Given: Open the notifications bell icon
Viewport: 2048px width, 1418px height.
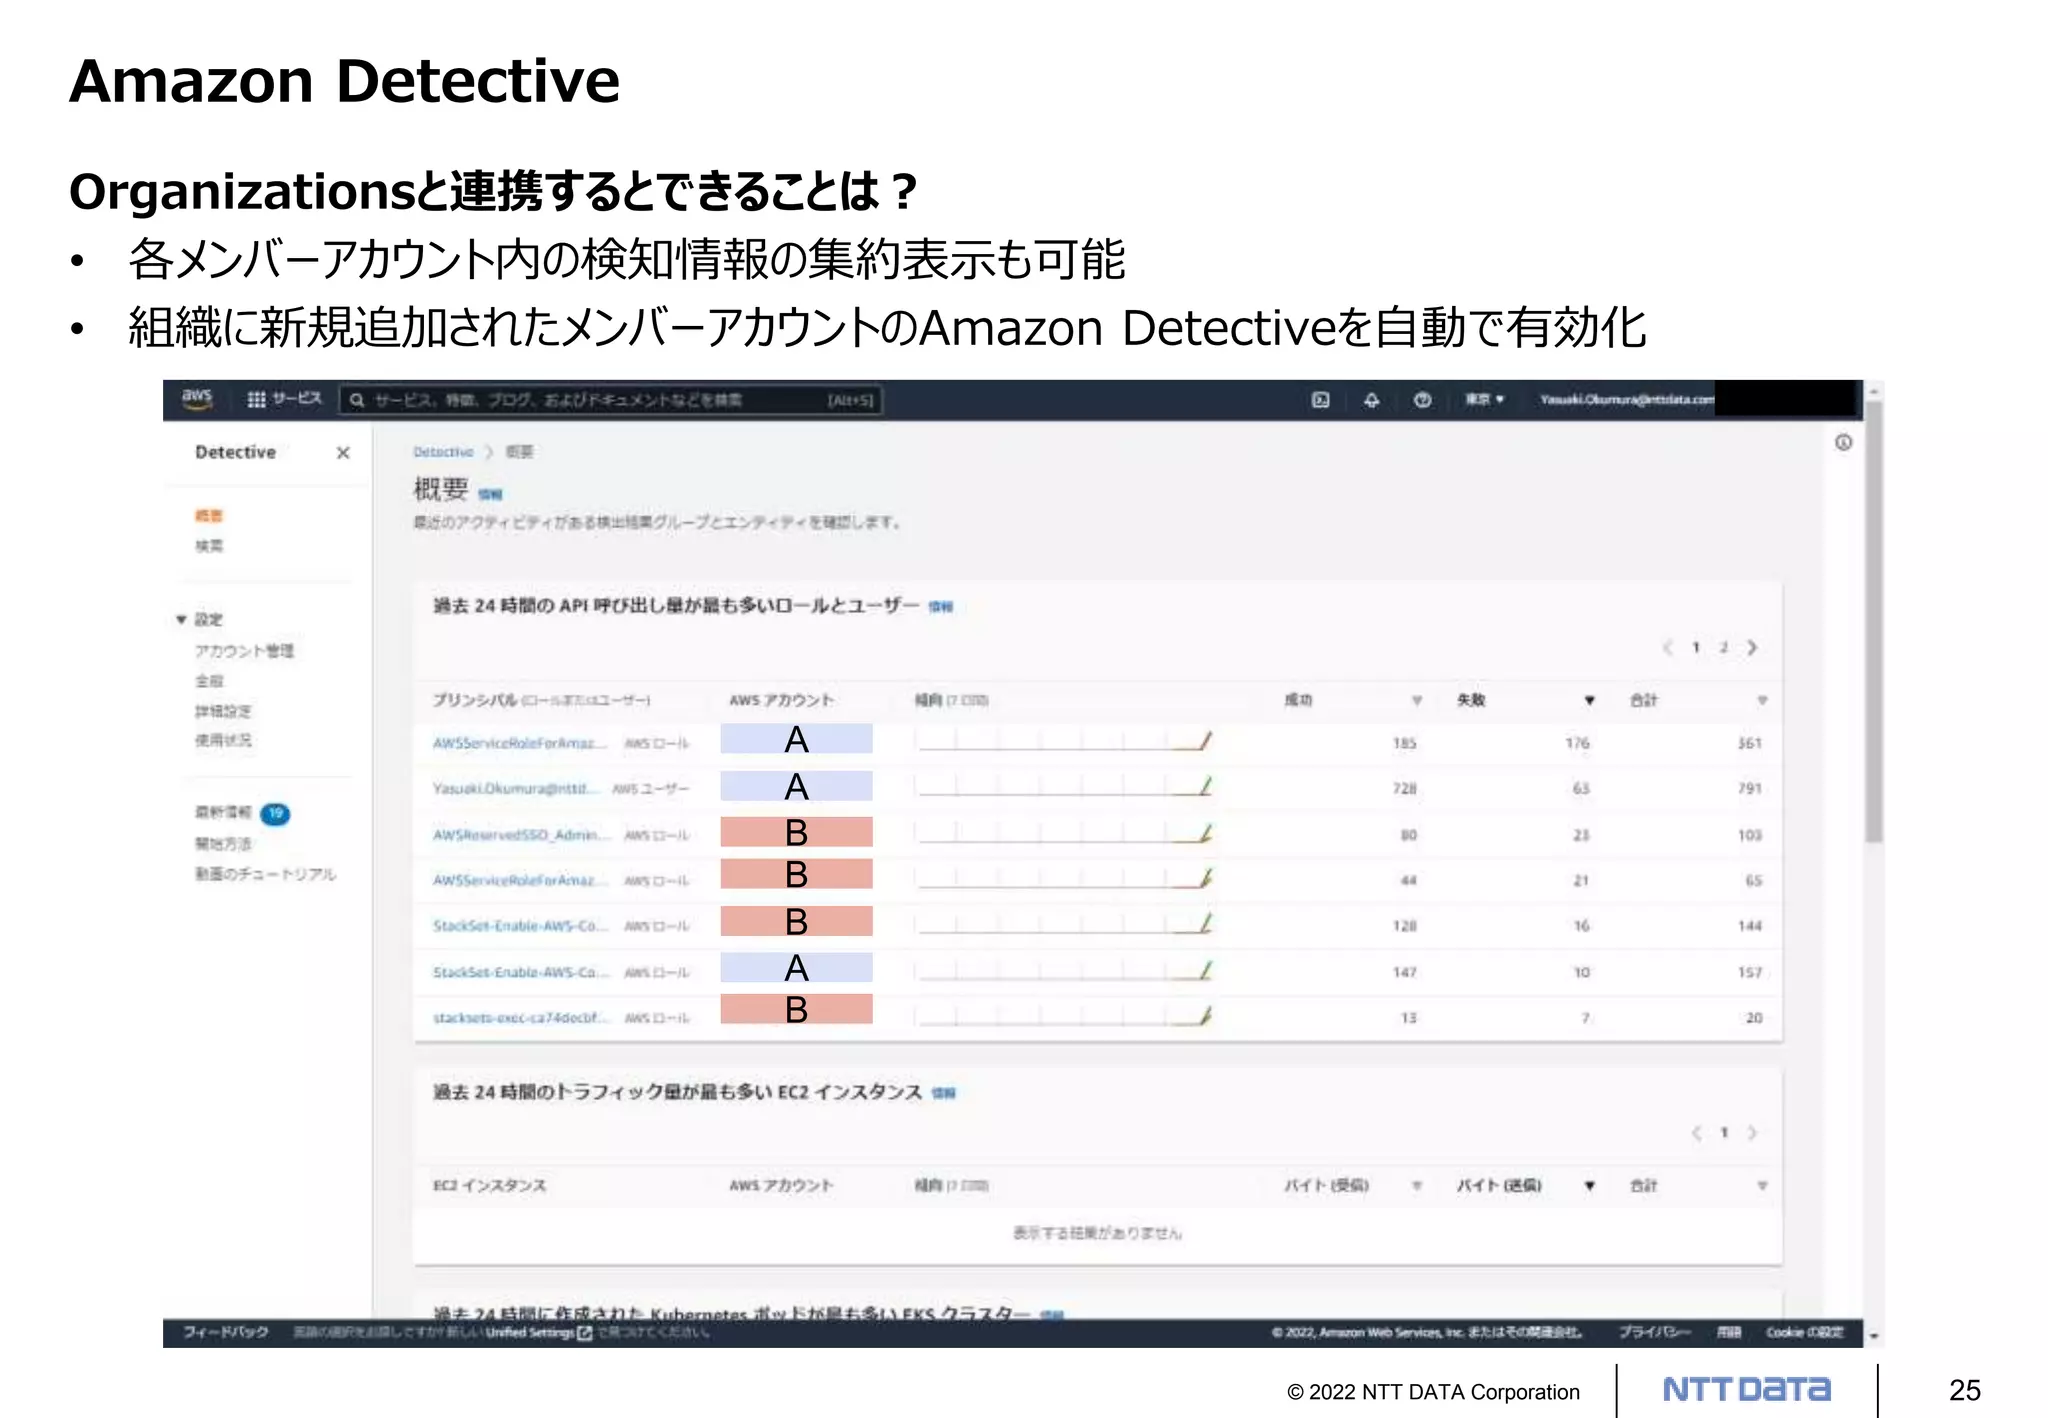Looking at the screenshot, I should click(x=1371, y=400).
